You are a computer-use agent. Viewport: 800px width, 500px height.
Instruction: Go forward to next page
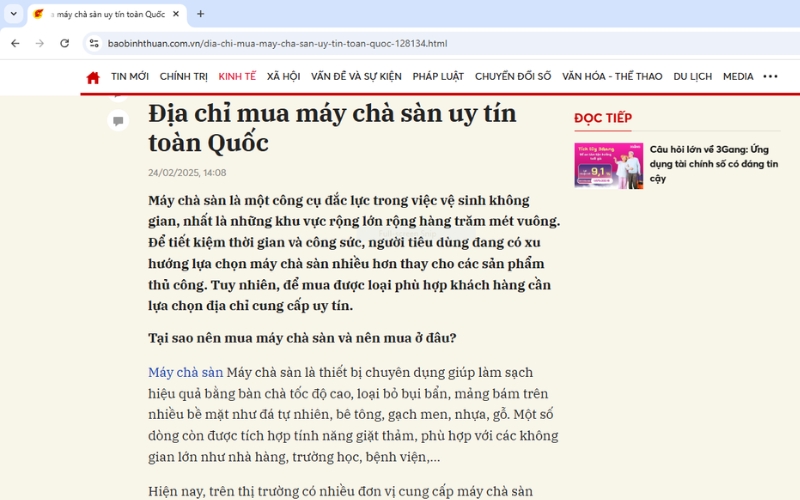tap(40, 43)
